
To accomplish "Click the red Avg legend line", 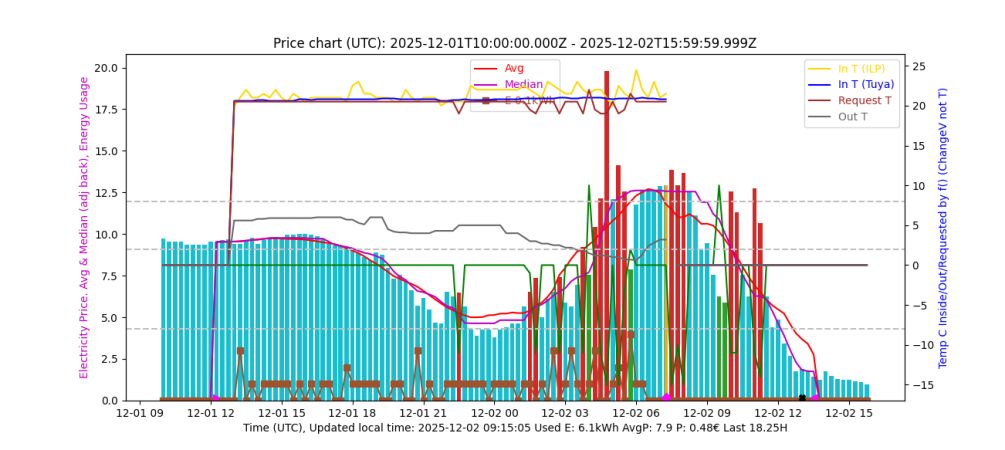I will tap(488, 68).
